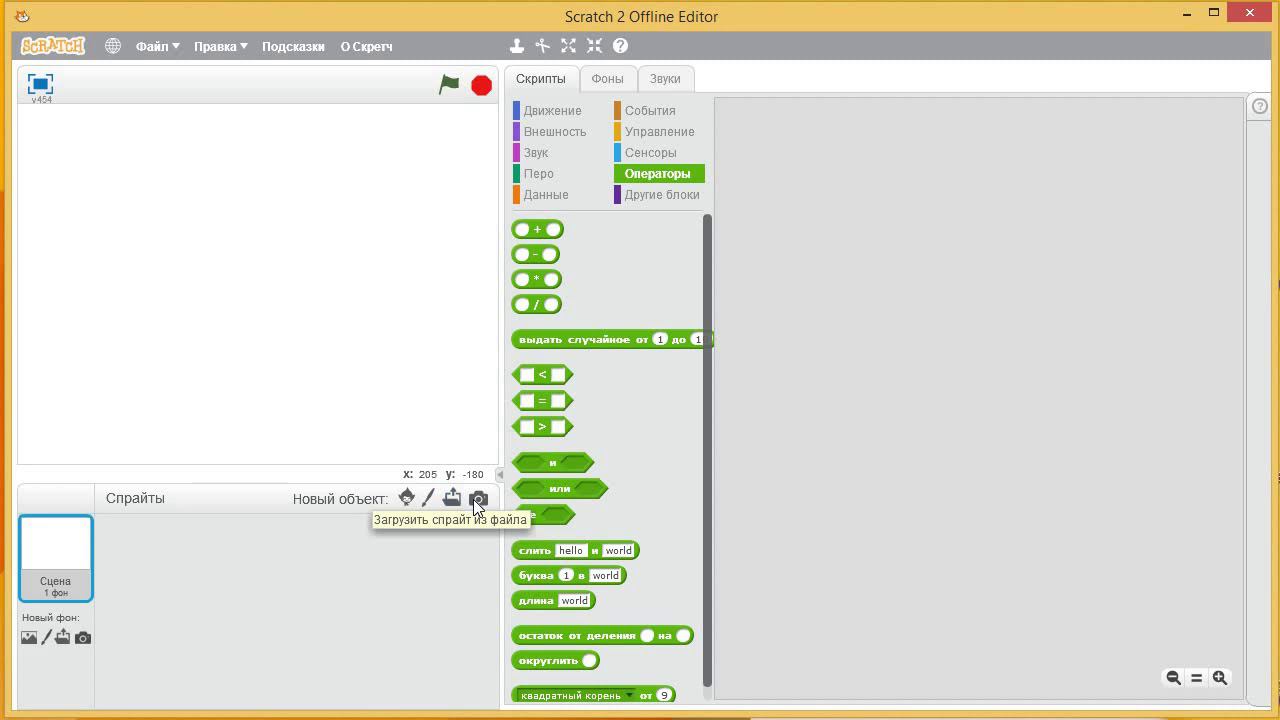Paint a new backdrop
Viewport: 1280px width, 720px height.
[46, 637]
